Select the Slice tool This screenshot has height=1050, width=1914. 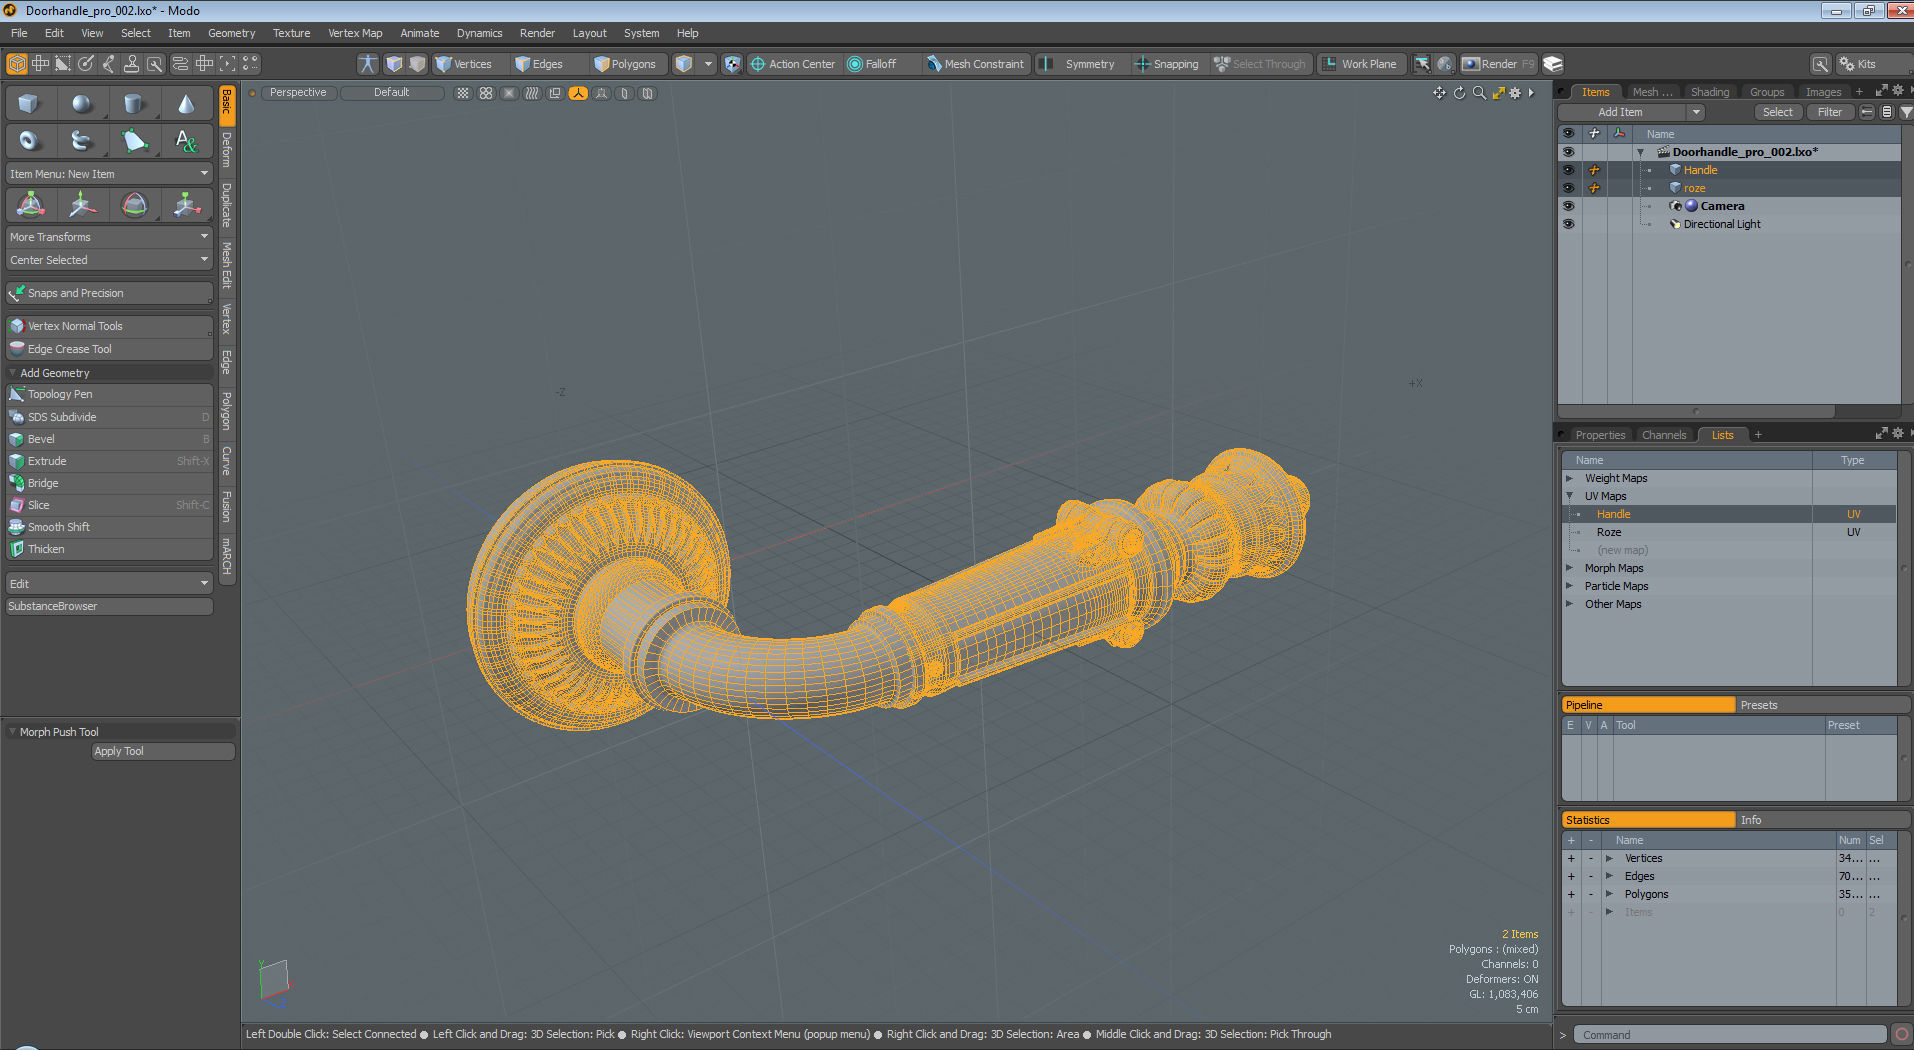pyautogui.click(x=110, y=505)
